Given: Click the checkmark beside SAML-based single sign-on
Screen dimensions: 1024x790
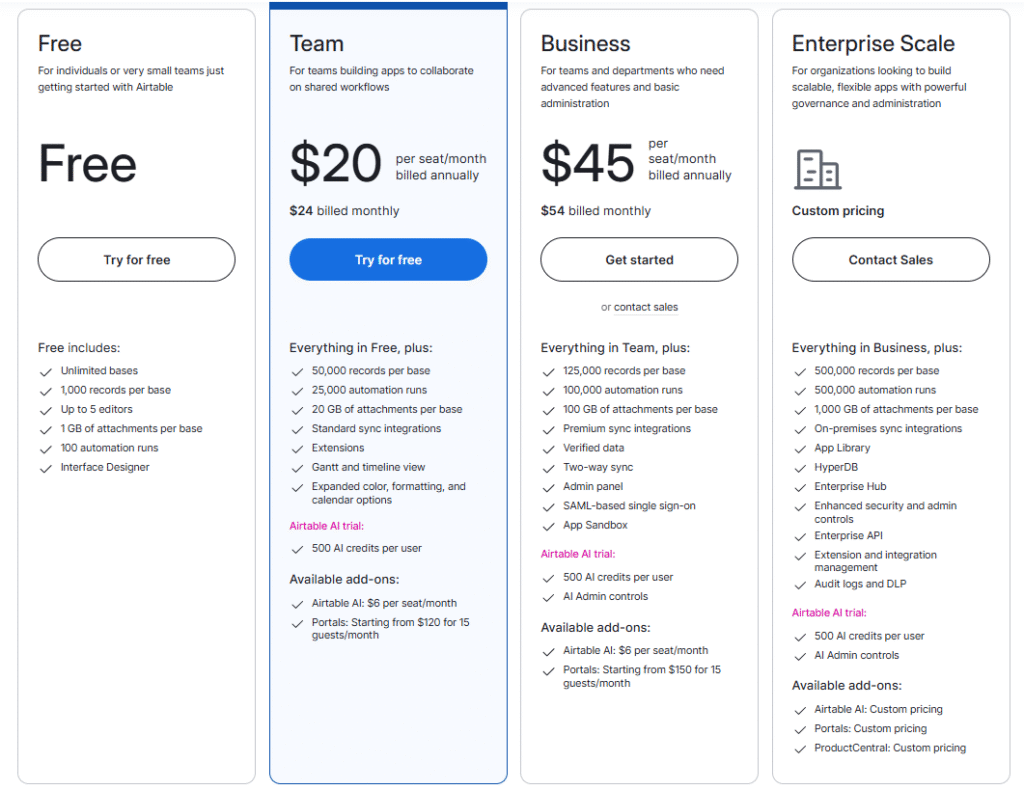Looking at the screenshot, I should (x=548, y=507).
